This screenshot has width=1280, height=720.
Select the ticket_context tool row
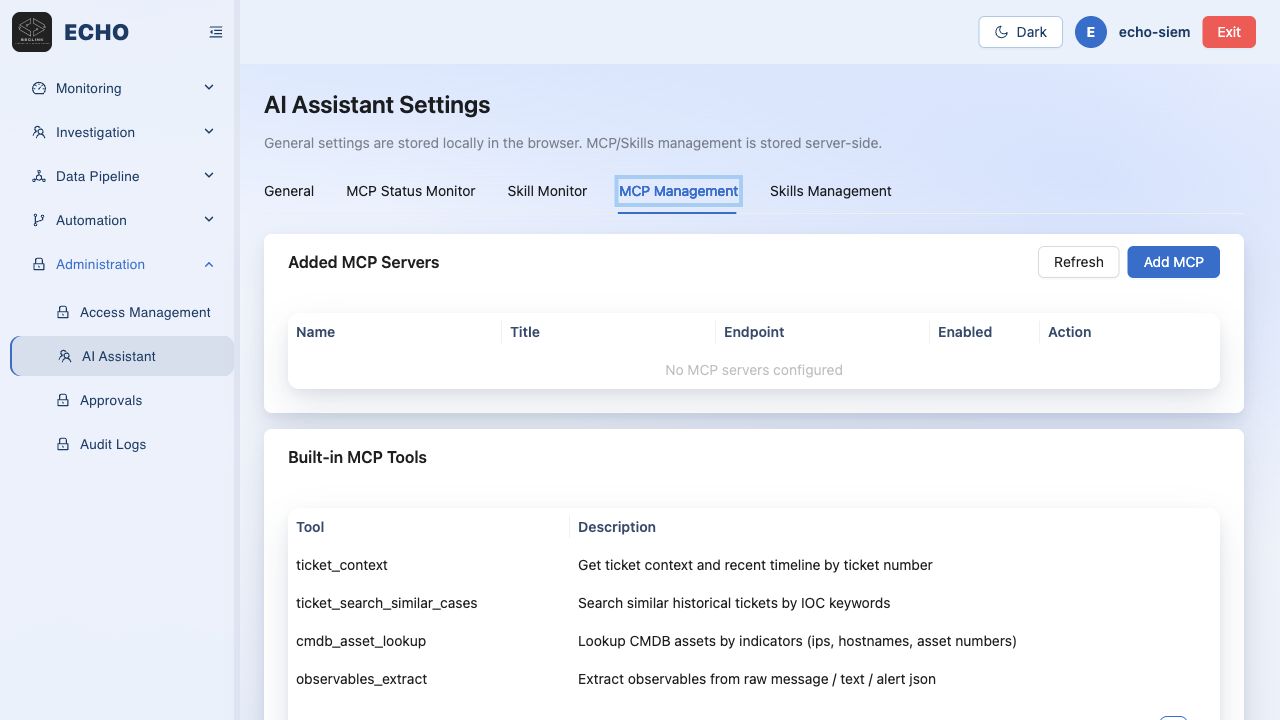pos(754,565)
